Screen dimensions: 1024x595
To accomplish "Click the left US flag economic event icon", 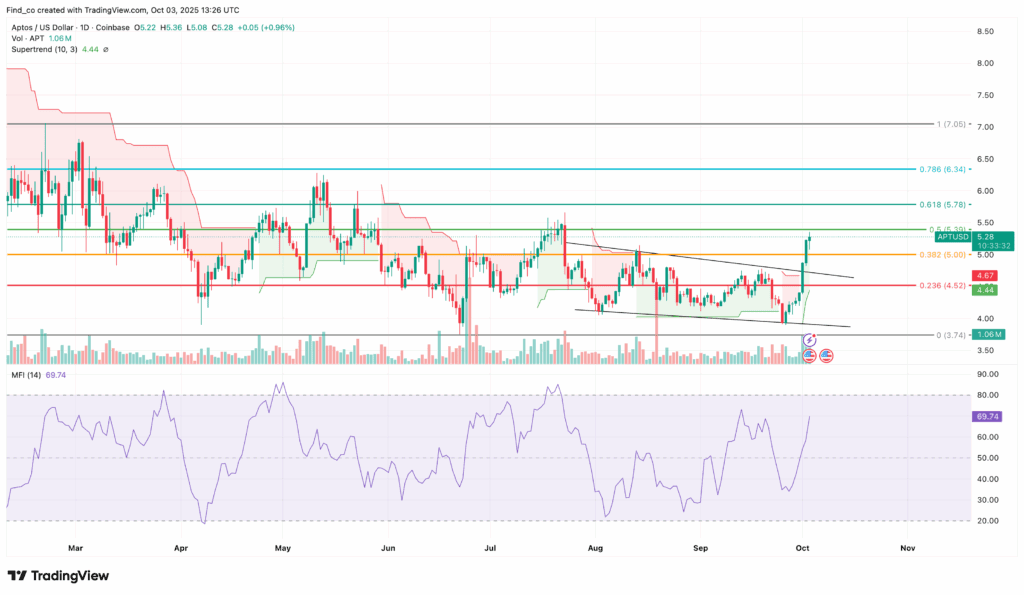I will click(x=809, y=355).
